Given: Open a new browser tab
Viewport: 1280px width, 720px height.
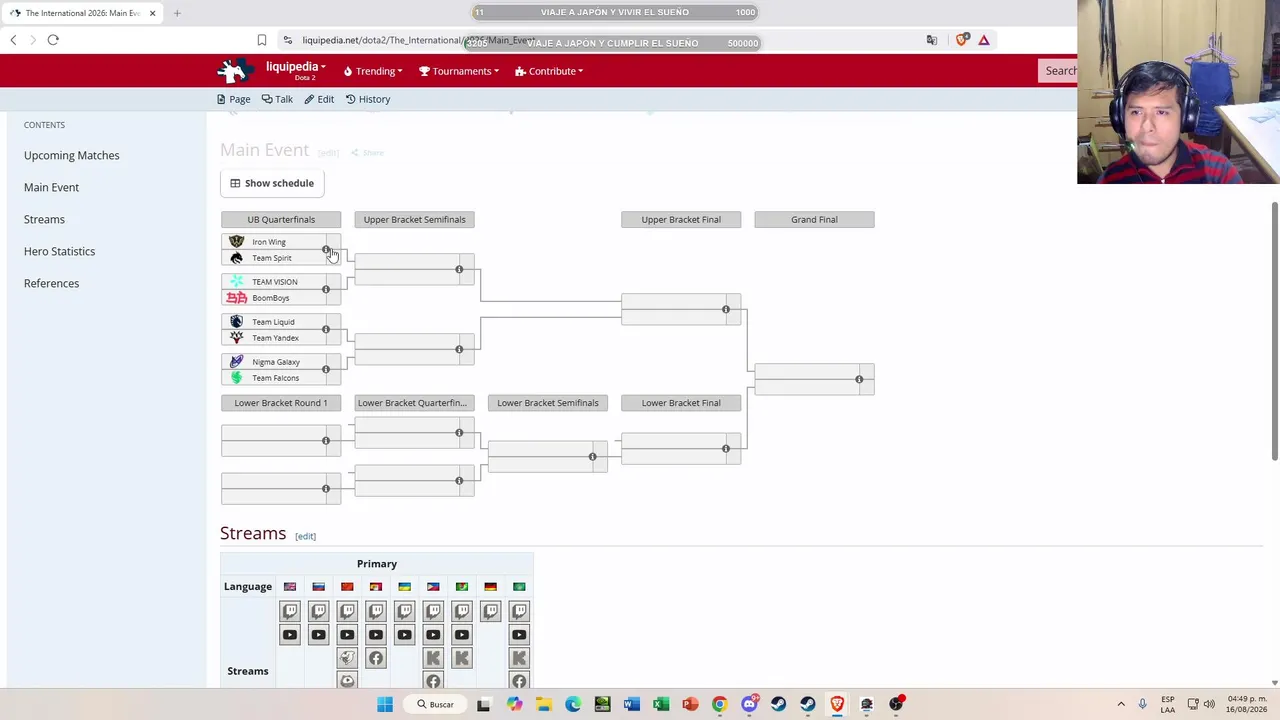Looking at the screenshot, I should [x=177, y=13].
